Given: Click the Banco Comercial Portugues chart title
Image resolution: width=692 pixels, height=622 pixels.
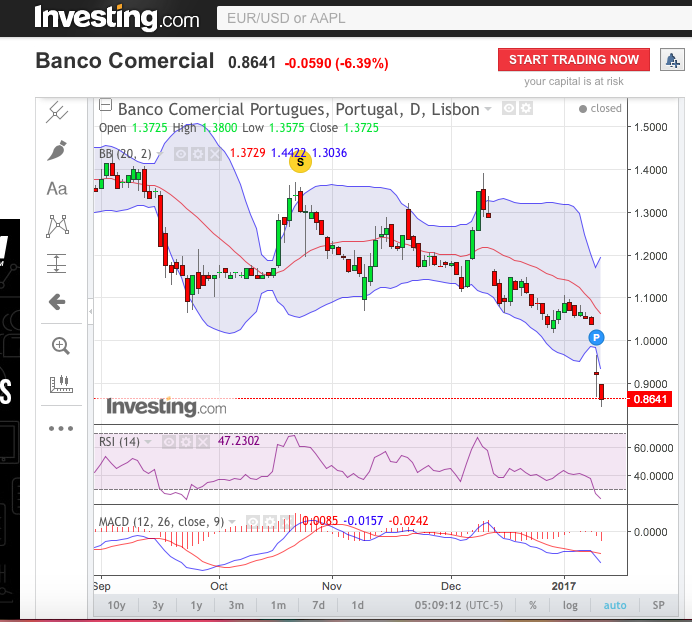Looking at the screenshot, I should point(298,109).
